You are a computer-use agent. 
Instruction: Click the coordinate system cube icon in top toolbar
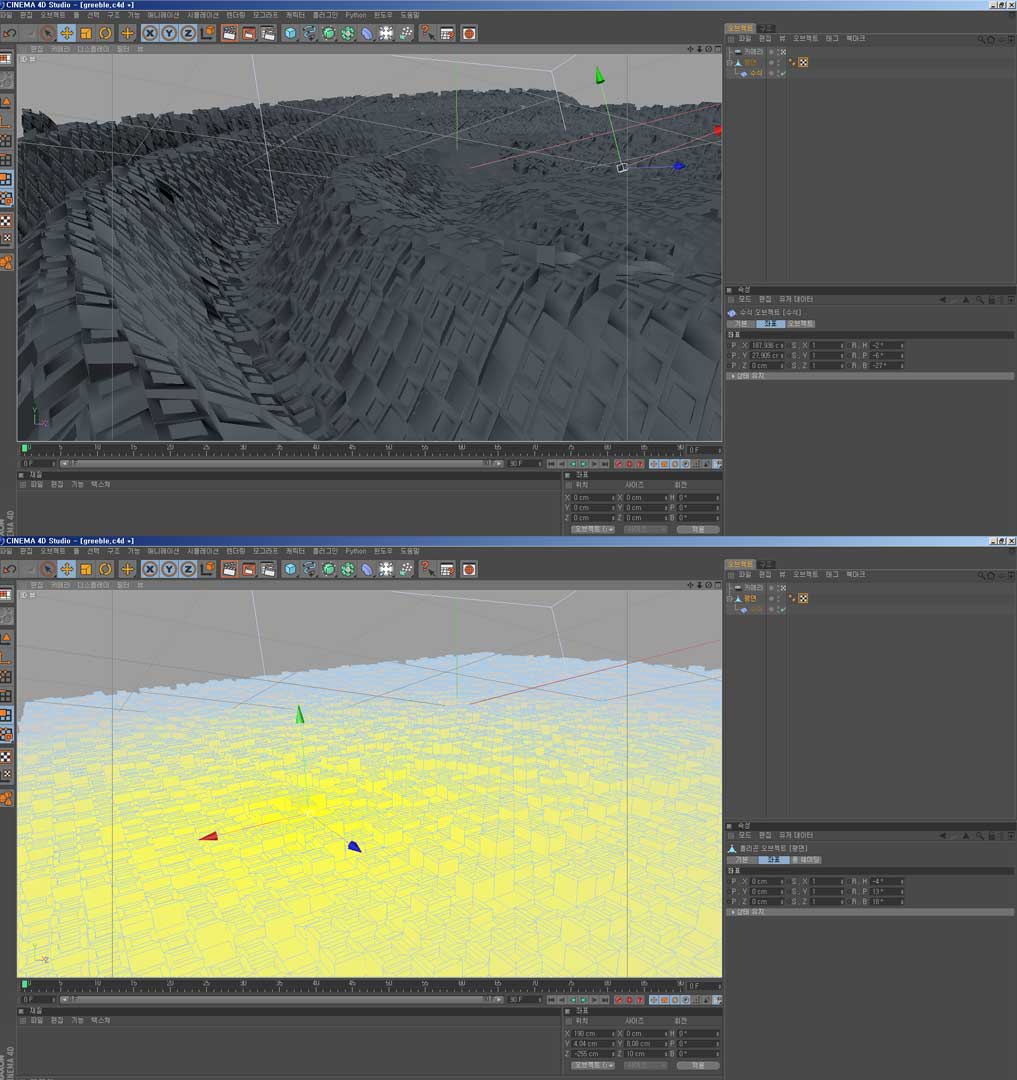click(x=207, y=33)
